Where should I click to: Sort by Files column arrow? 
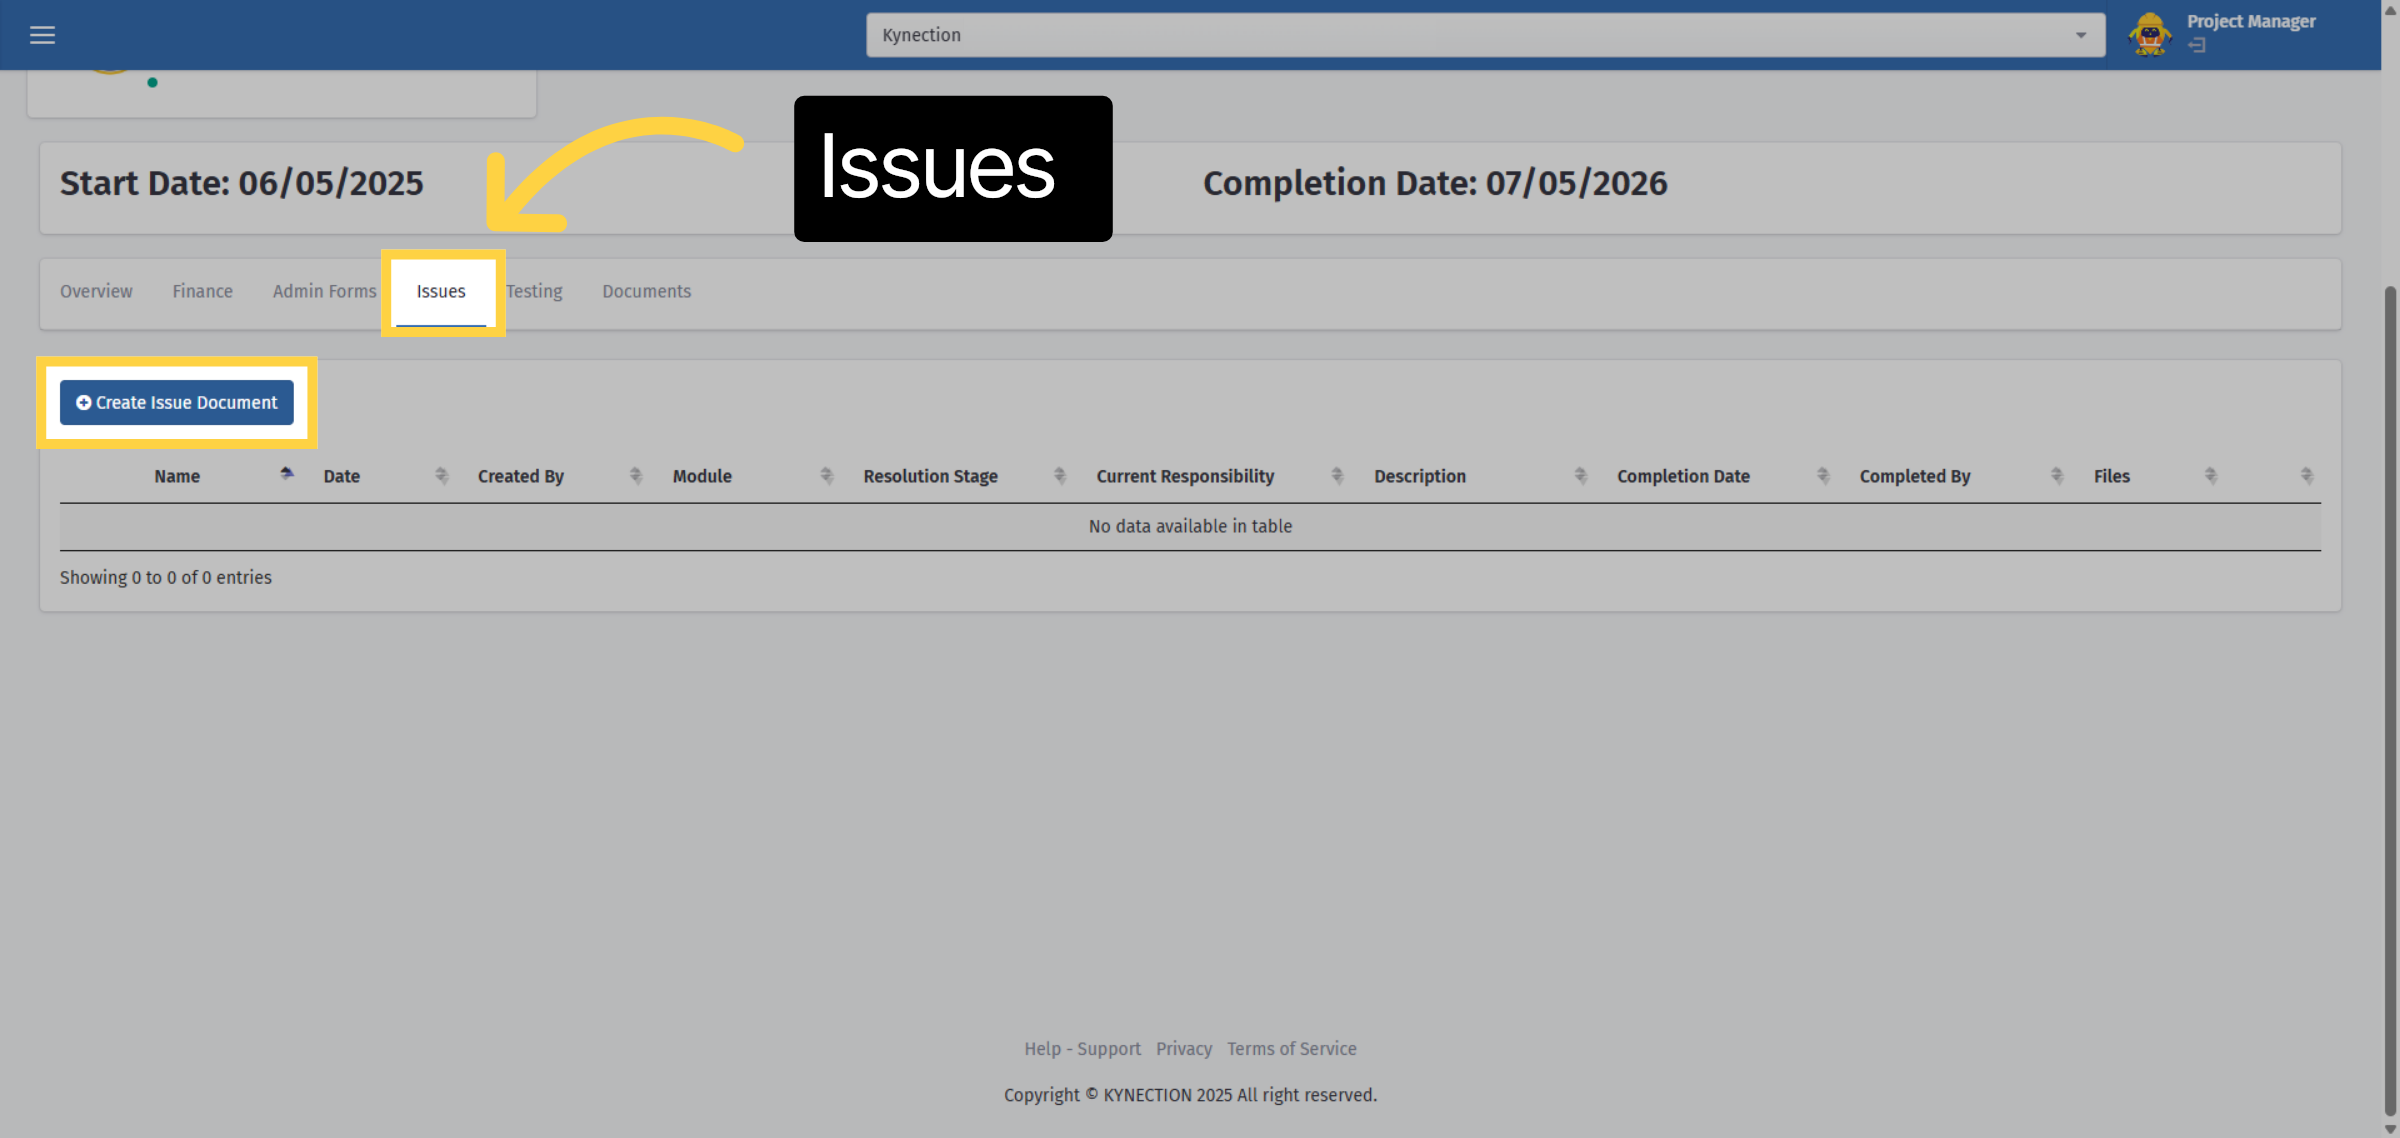pos(2210,476)
